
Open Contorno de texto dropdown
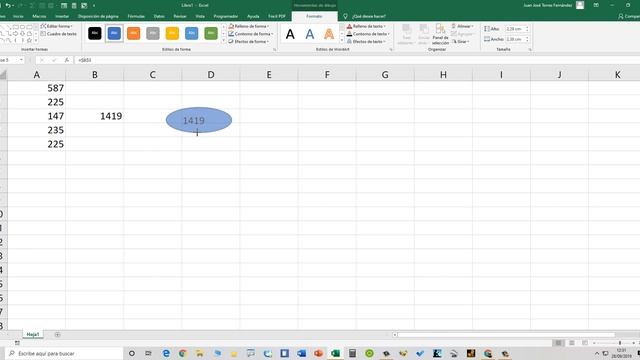click(x=368, y=34)
